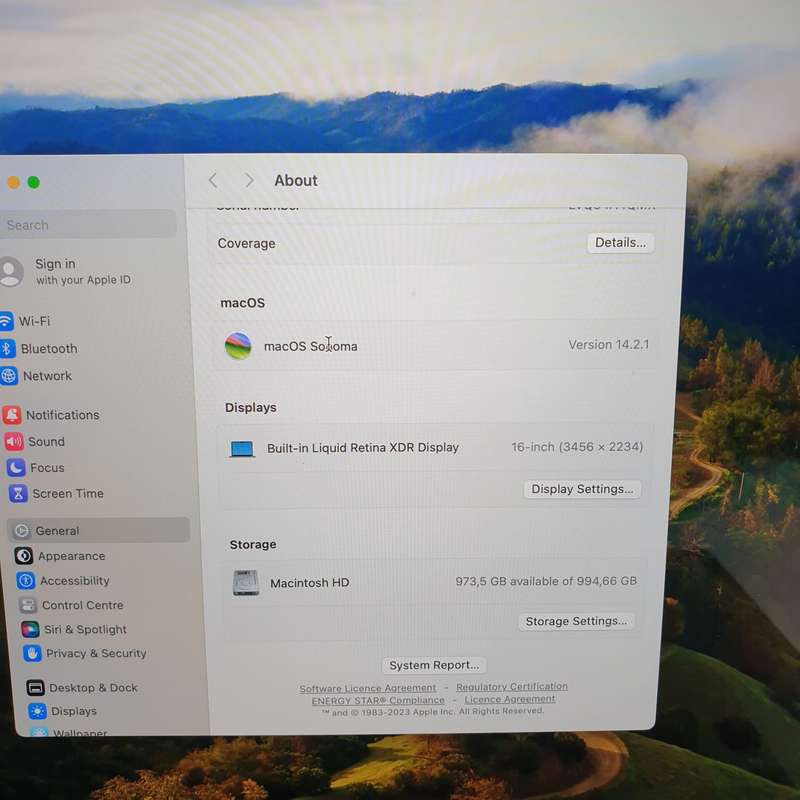Open ENERGY STAR Compliance link
The width and height of the screenshot is (800, 800).
[378, 701]
